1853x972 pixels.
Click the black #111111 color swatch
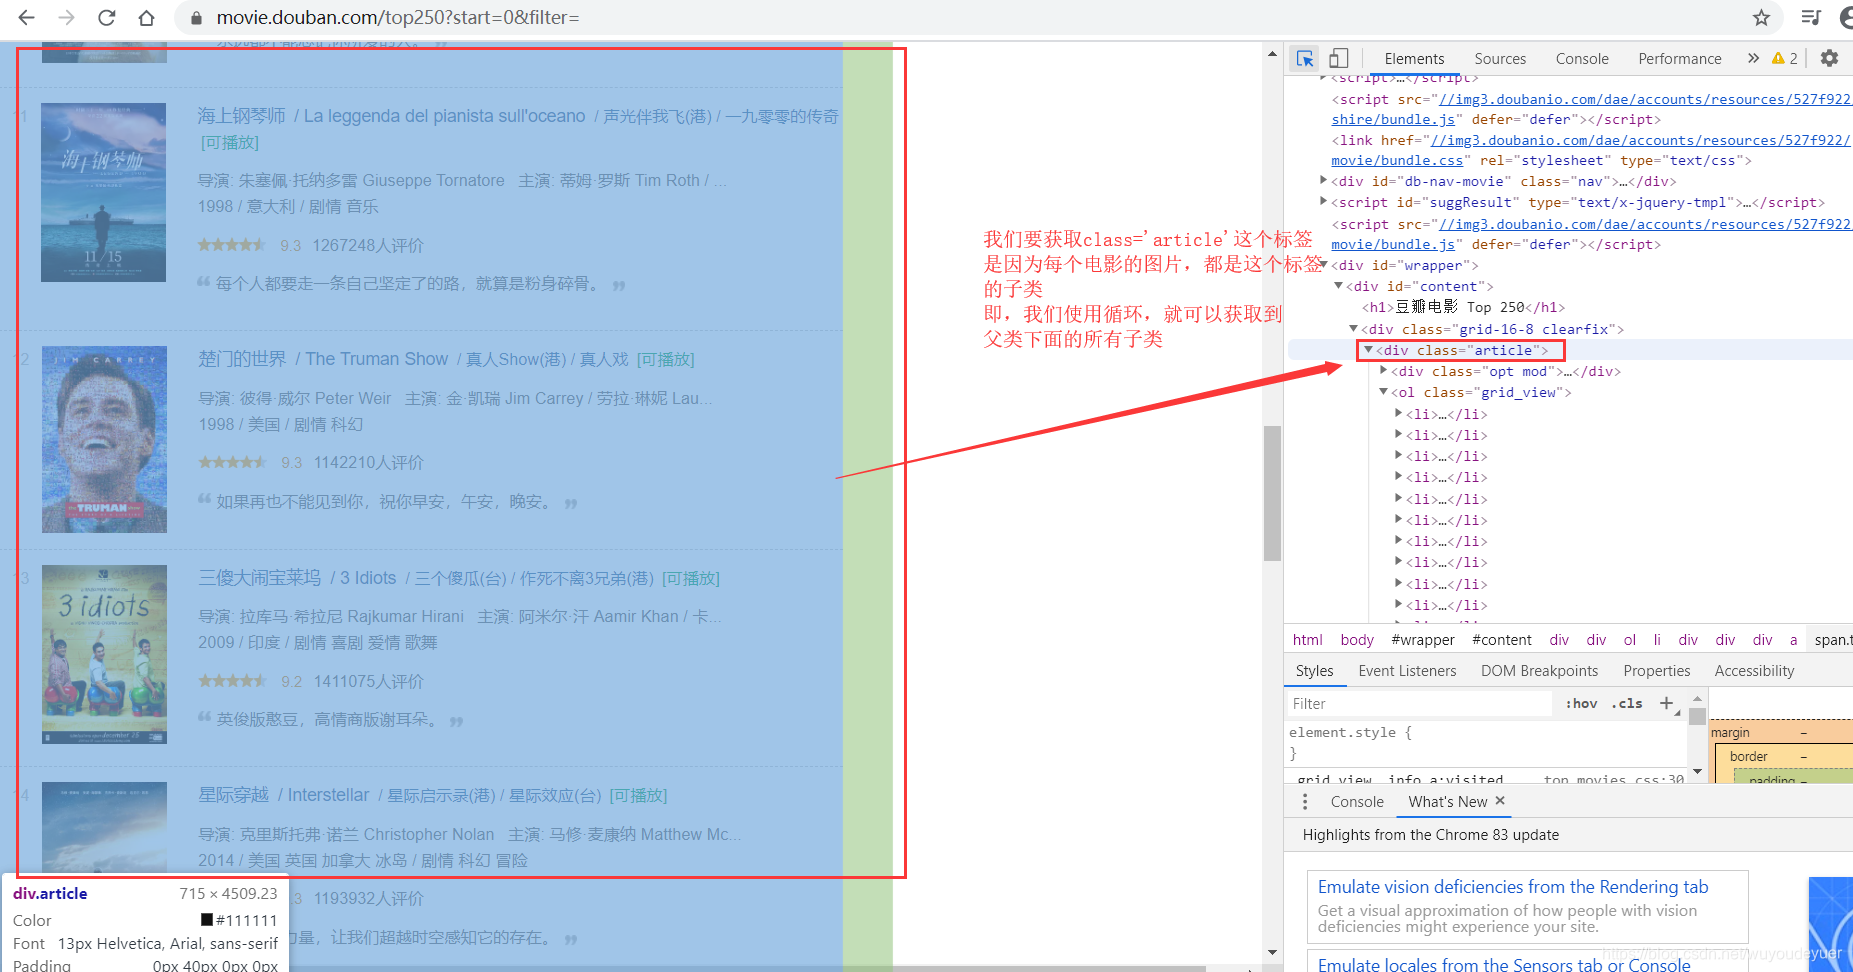(207, 920)
